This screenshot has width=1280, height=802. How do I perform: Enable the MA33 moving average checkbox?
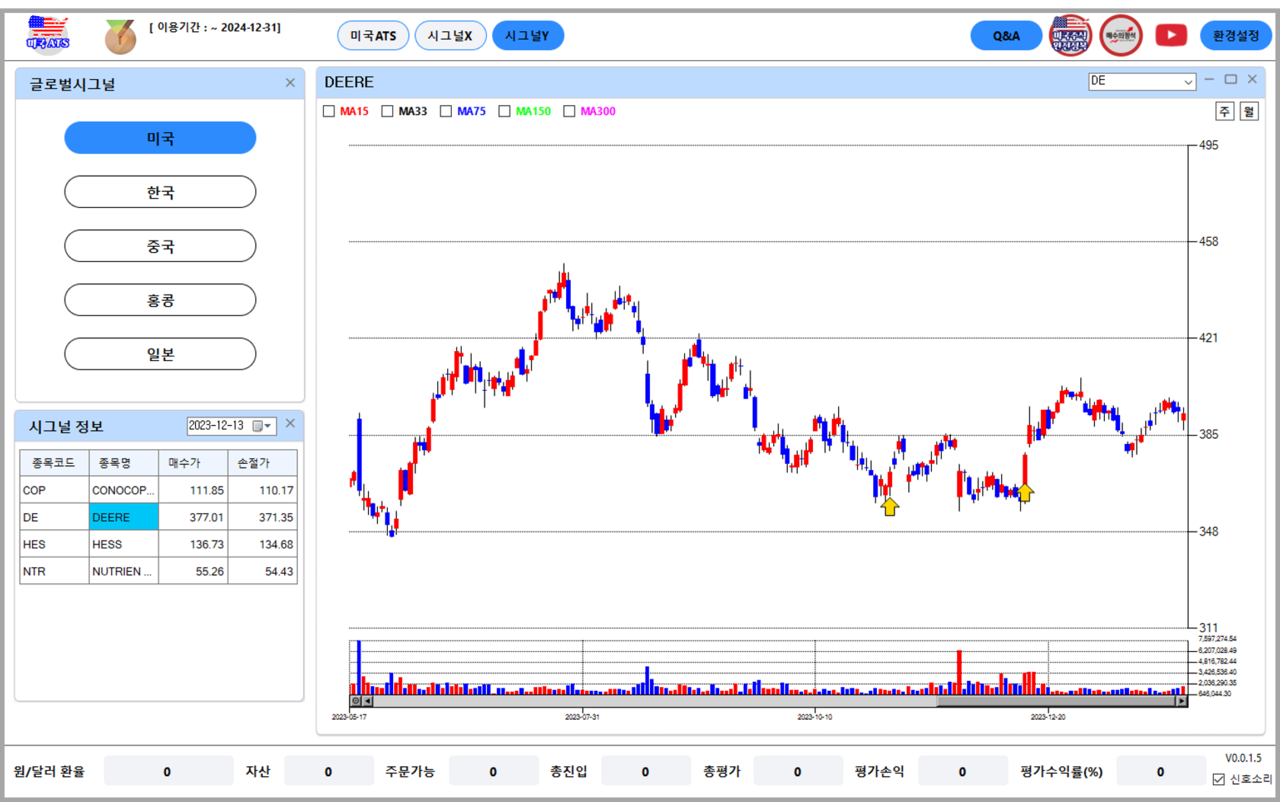coord(388,111)
